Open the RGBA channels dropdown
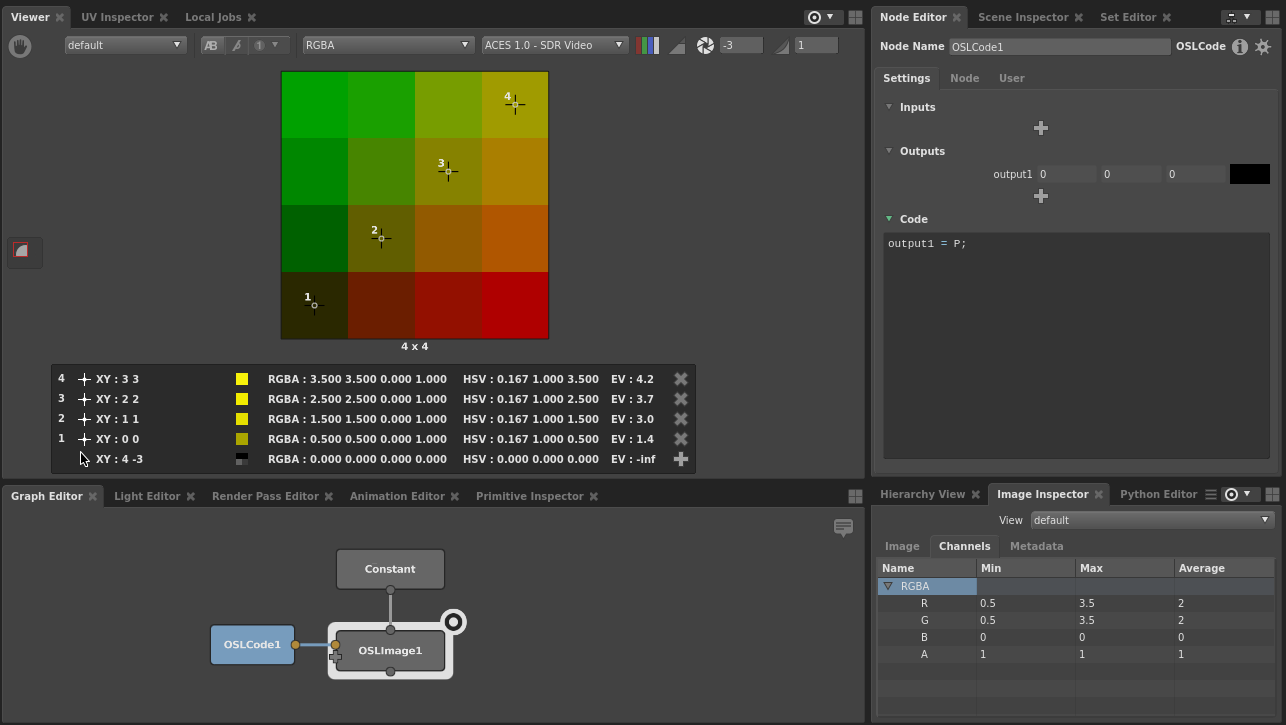Viewport: 1286px width, 725px height. tap(387, 45)
